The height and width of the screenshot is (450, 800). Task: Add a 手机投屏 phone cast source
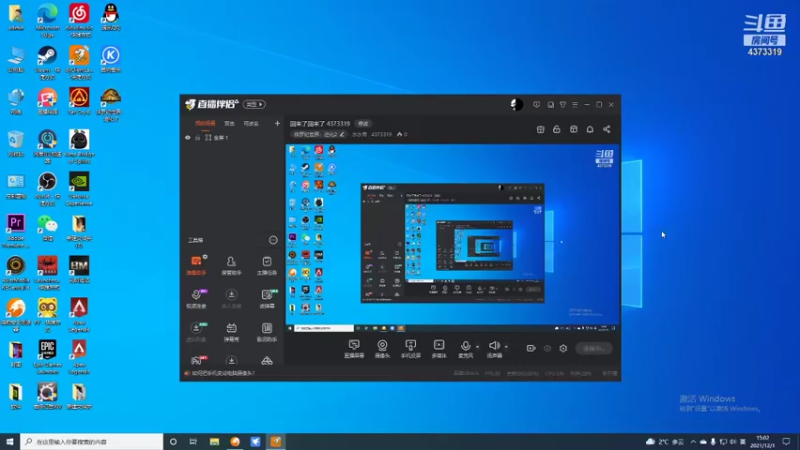(x=410, y=349)
